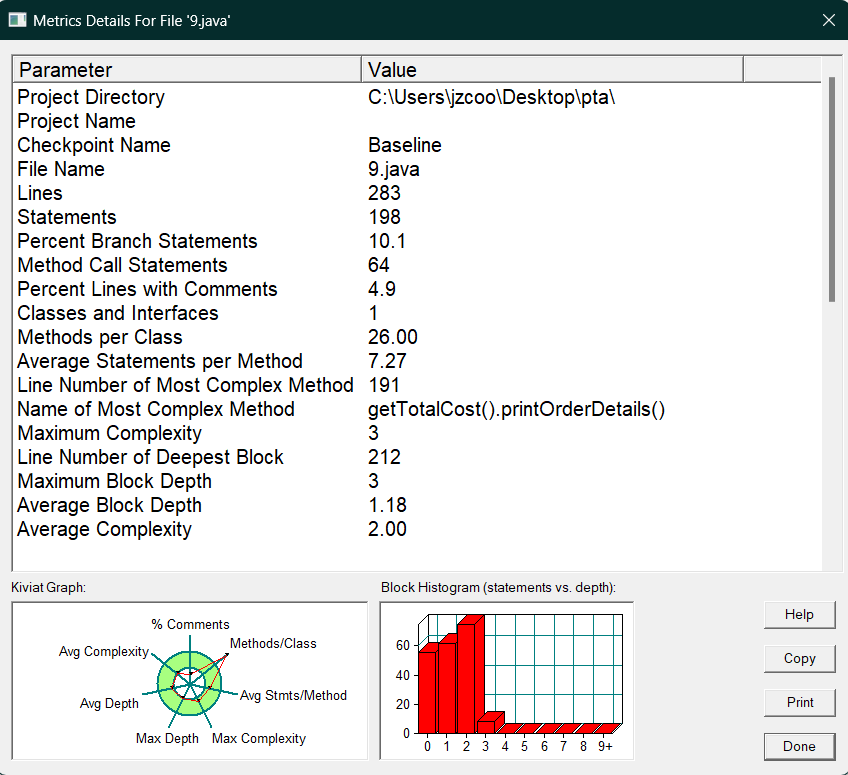This screenshot has height=775, width=848.
Task: Select the Maximum Block Depth row
Action: tap(416, 481)
